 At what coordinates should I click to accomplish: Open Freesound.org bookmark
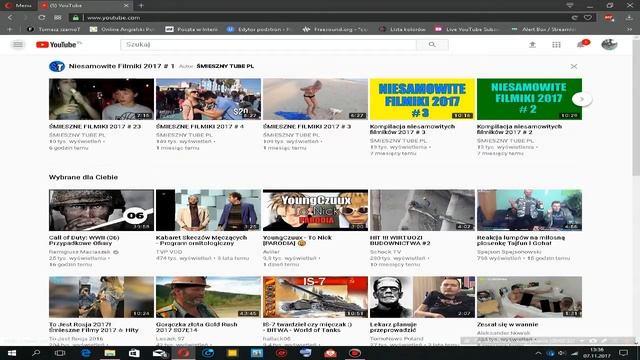click(x=336, y=29)
